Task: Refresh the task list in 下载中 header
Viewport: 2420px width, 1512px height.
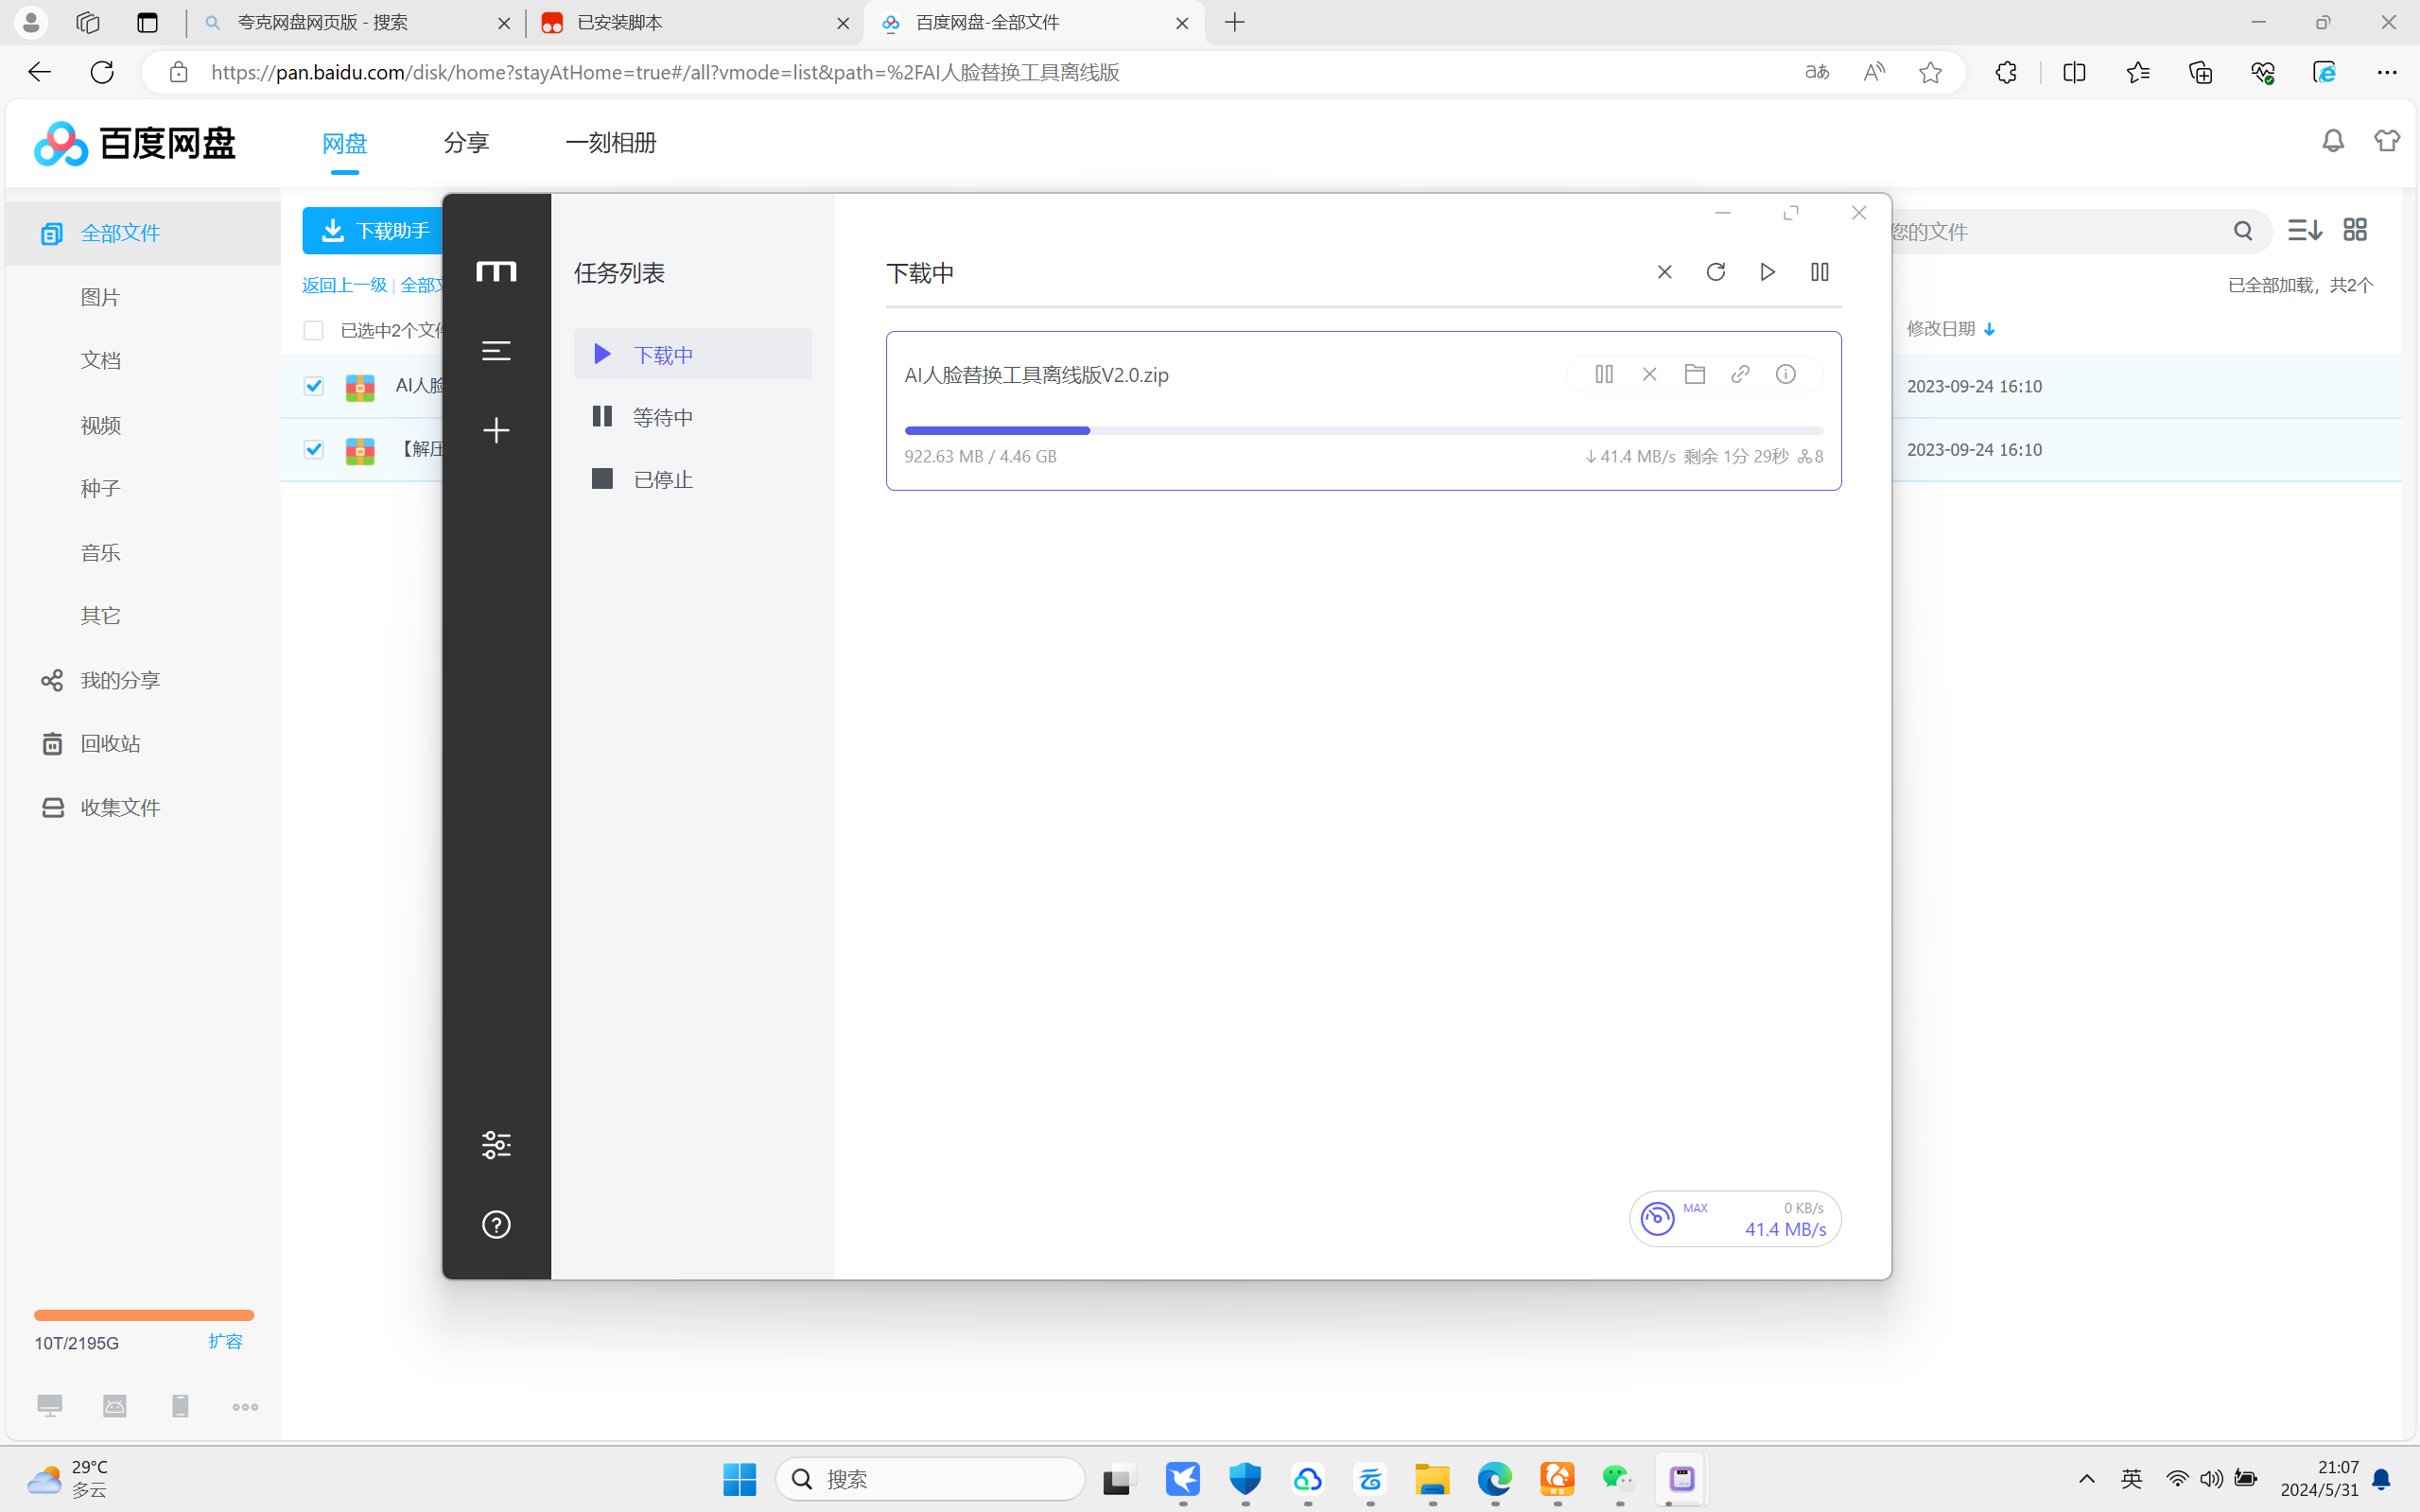Action: [1716, 272]
